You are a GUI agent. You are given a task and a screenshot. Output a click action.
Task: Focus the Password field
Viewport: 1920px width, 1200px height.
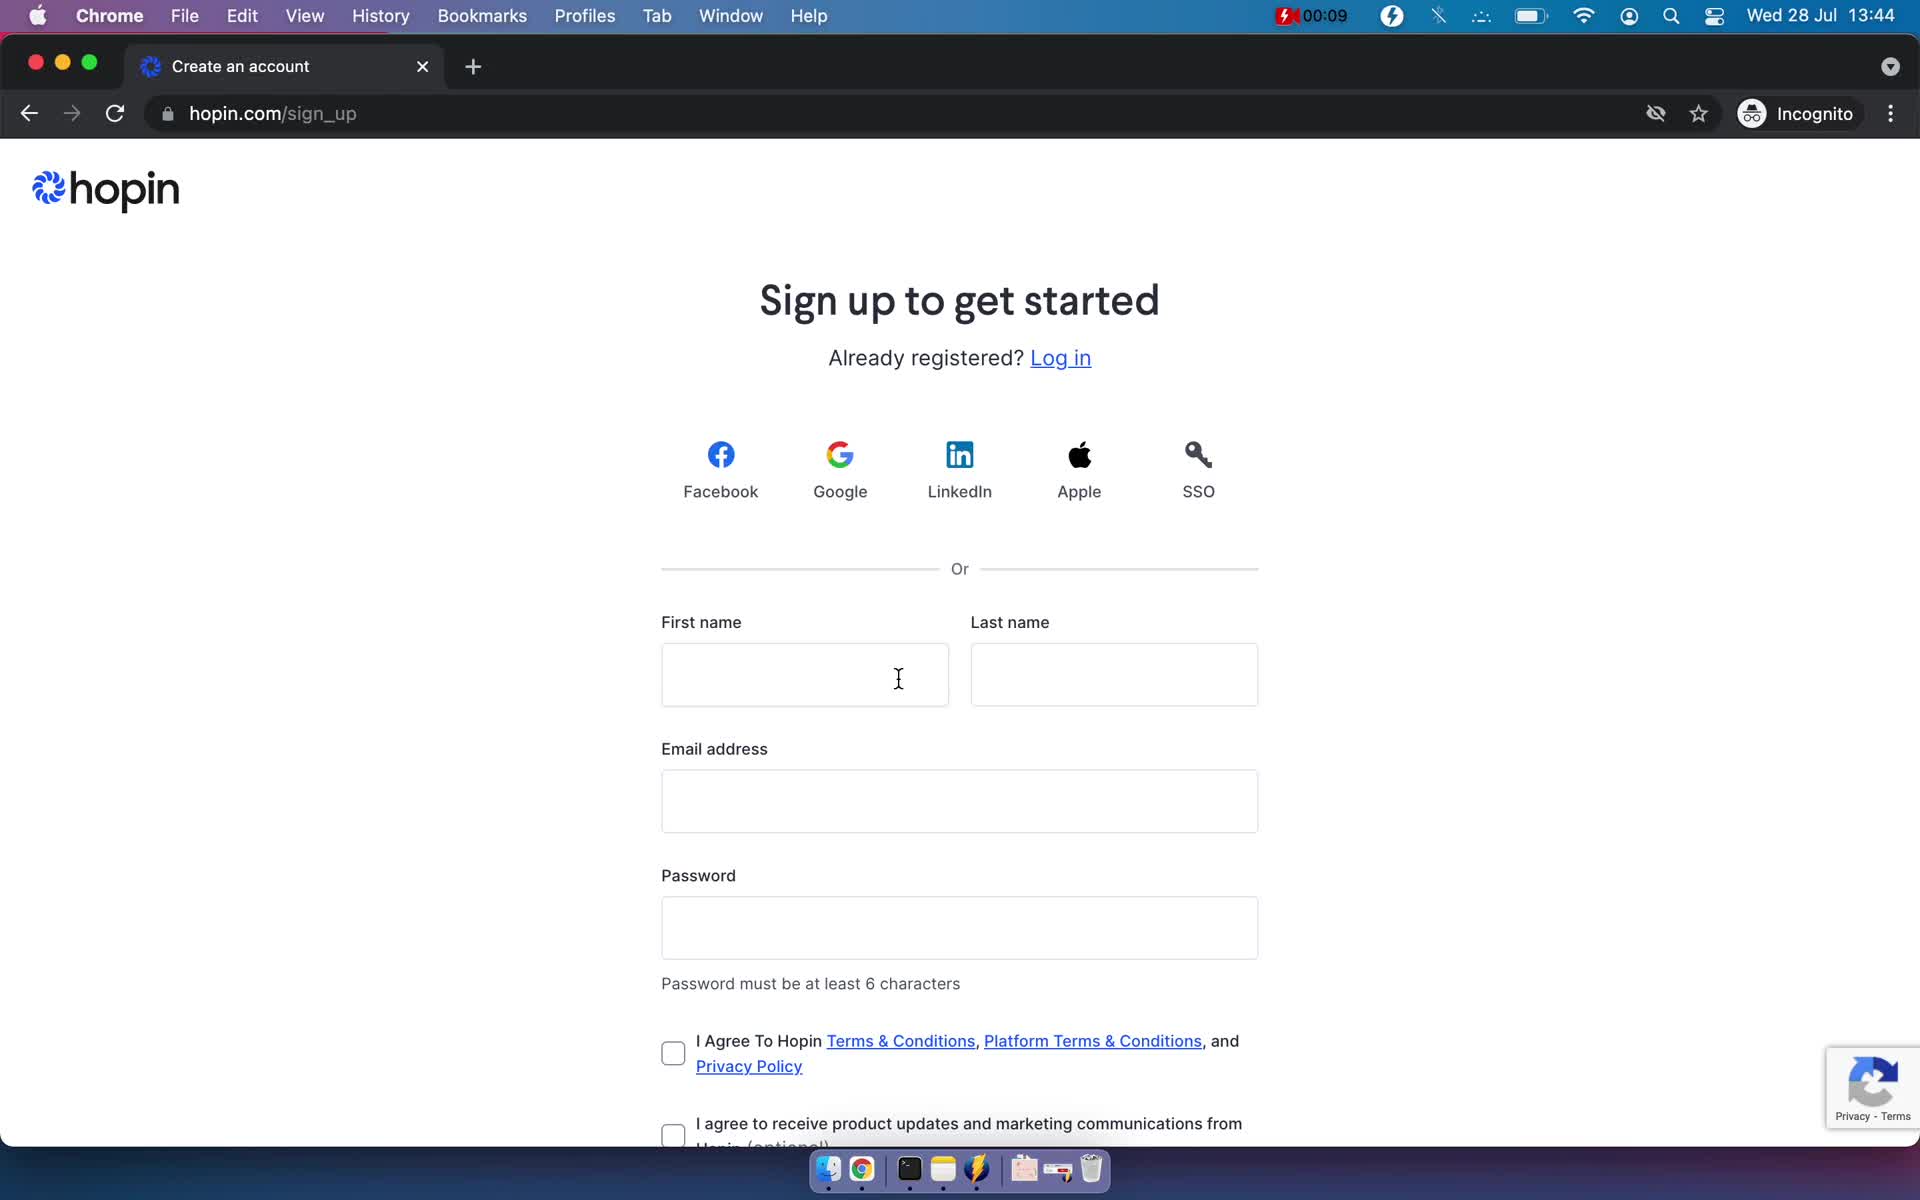[959, 928]
